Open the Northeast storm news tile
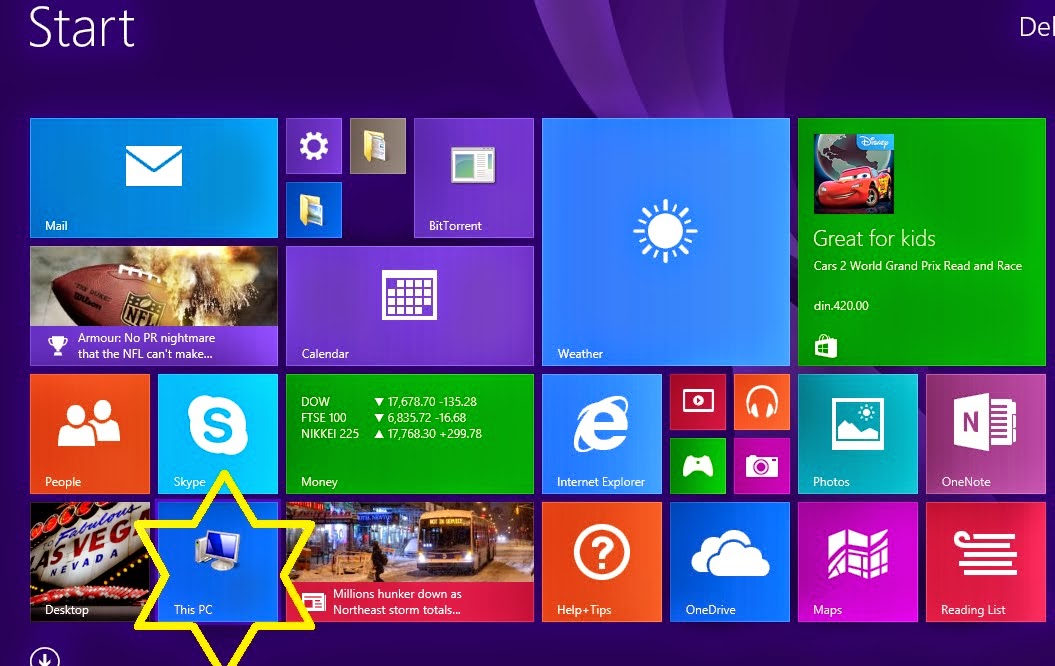The image size is (1055, 666). (x=409, y=562)
